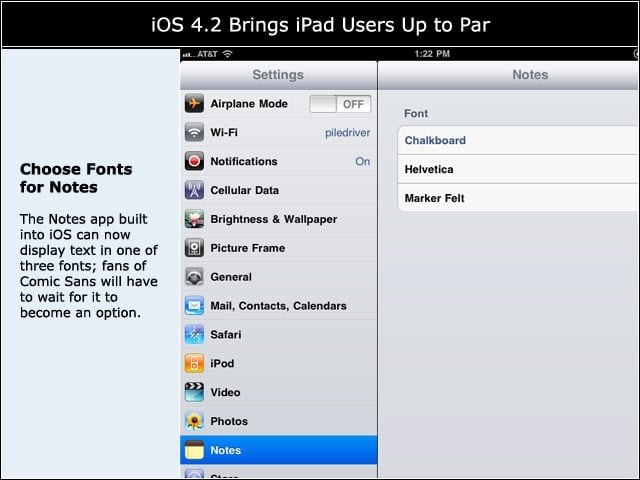Tap the Brightness & Wallpaper icon
640x480 pixels.
click(x=194, y=219)
